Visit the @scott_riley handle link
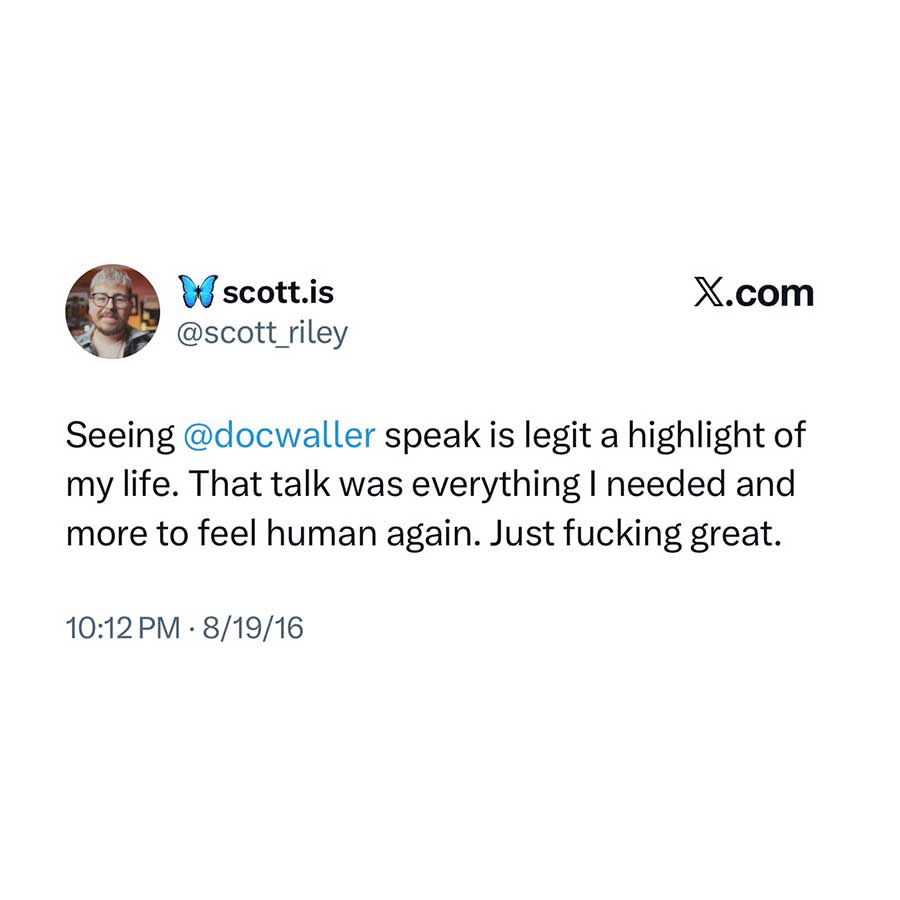 262,332
